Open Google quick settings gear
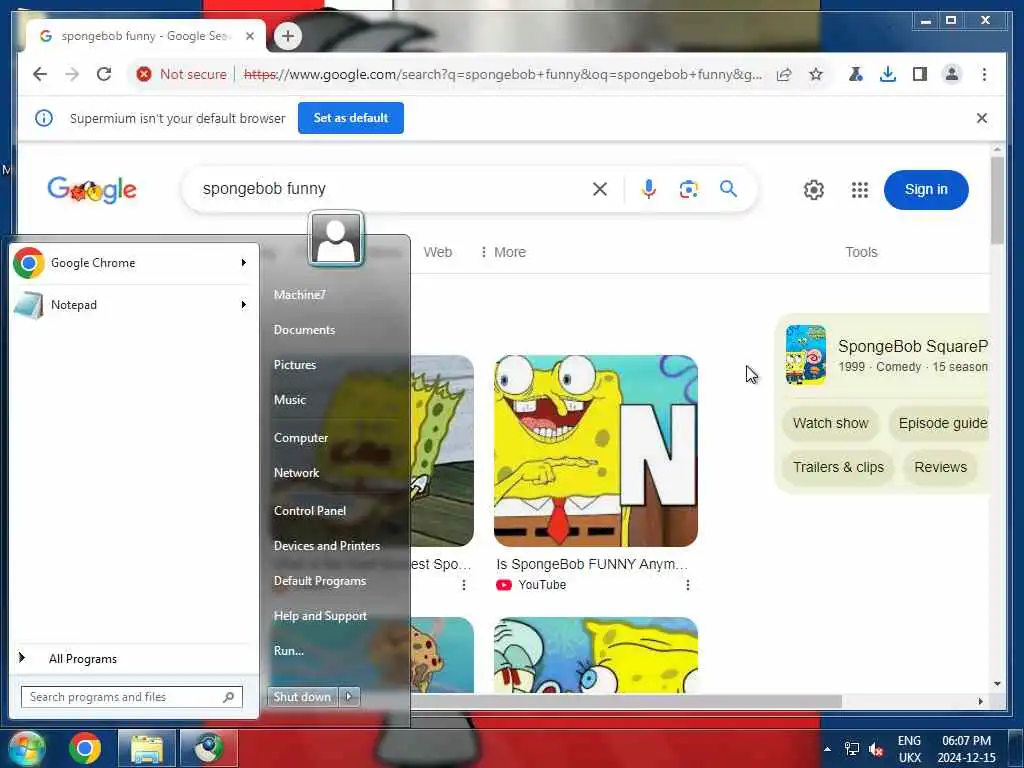This screenshot has width=1024, height=768. 814,190
